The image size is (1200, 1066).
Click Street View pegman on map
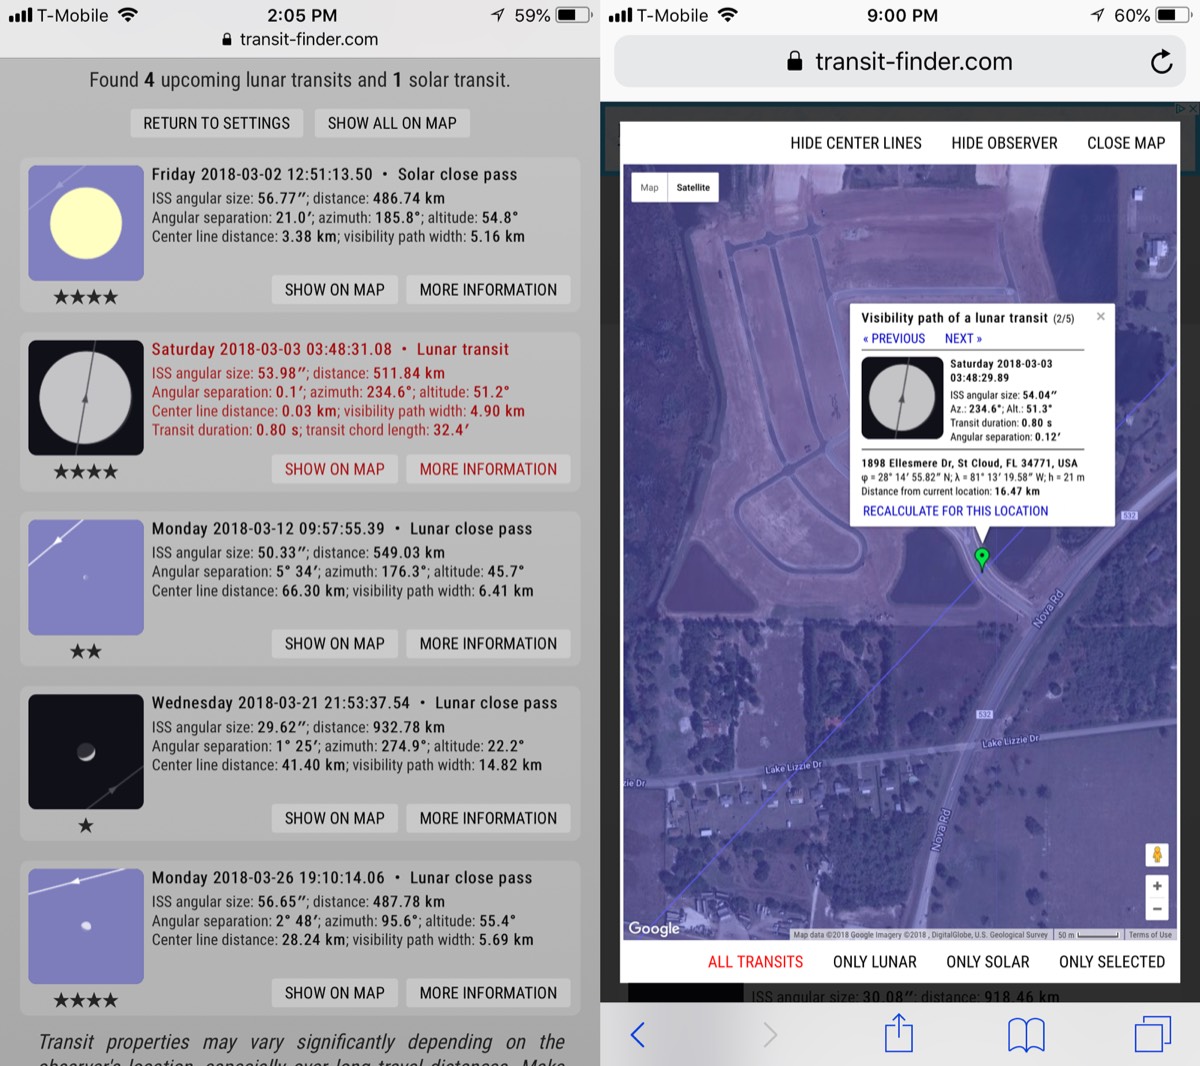(1157, 854)
